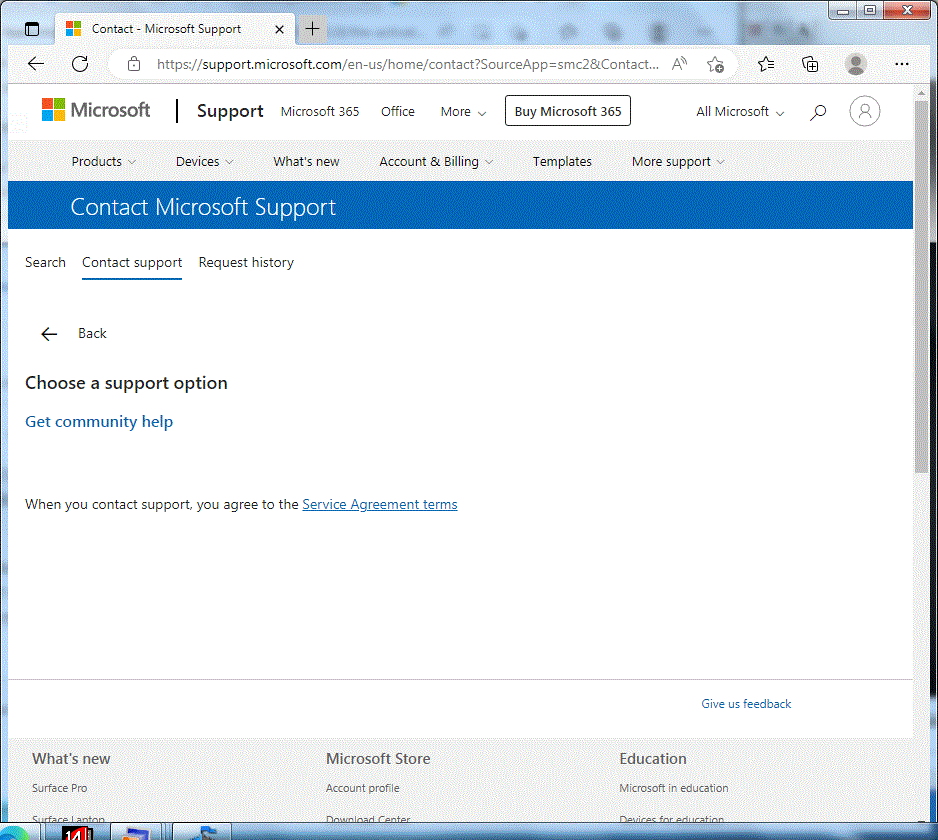Click the address bar URL
The width and height of the screenshot is (938, 840).
407,64
